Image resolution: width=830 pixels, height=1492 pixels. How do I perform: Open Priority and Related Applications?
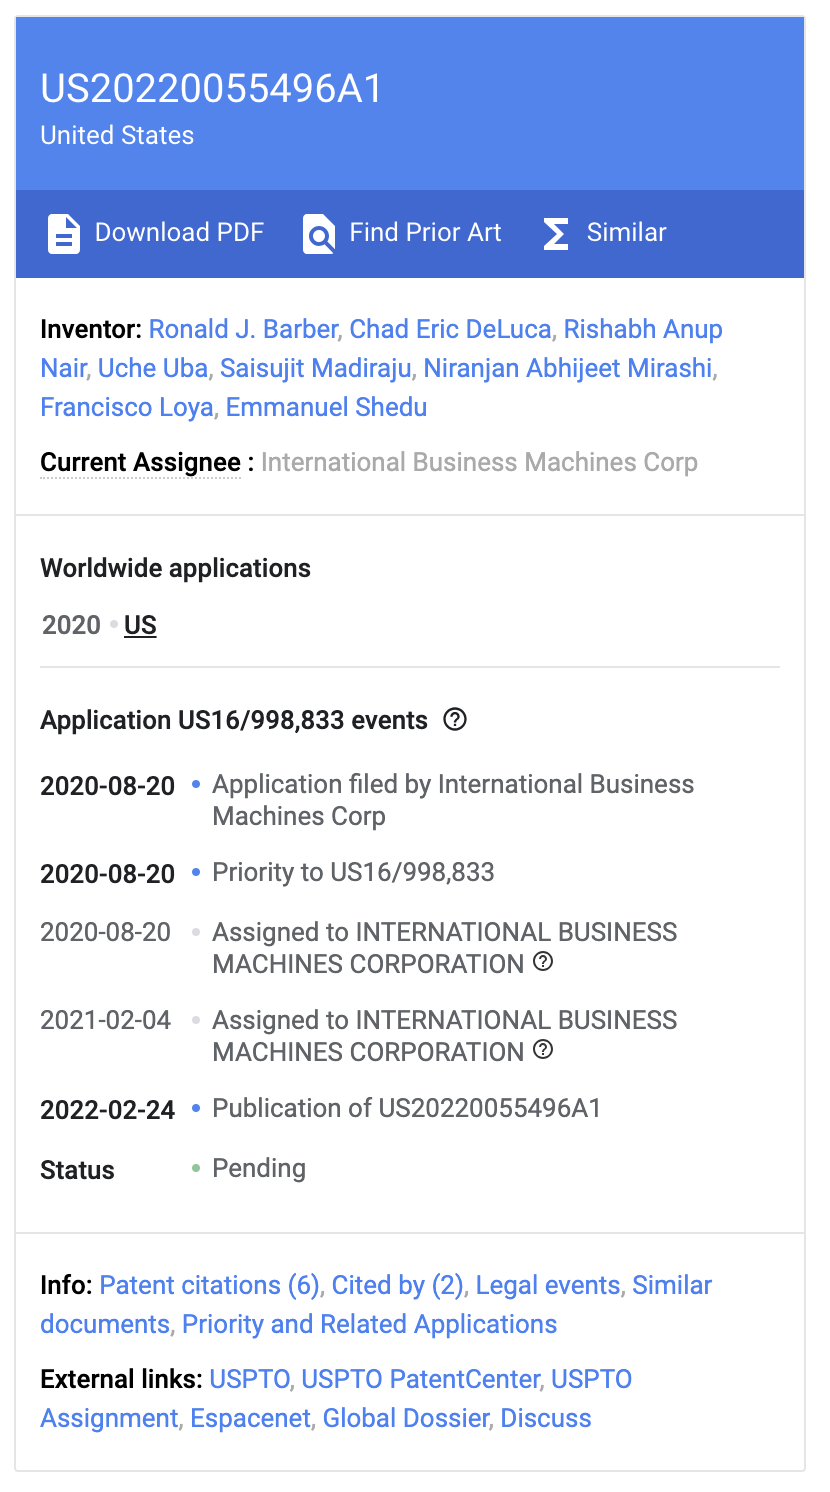[x=370, y=1324]
